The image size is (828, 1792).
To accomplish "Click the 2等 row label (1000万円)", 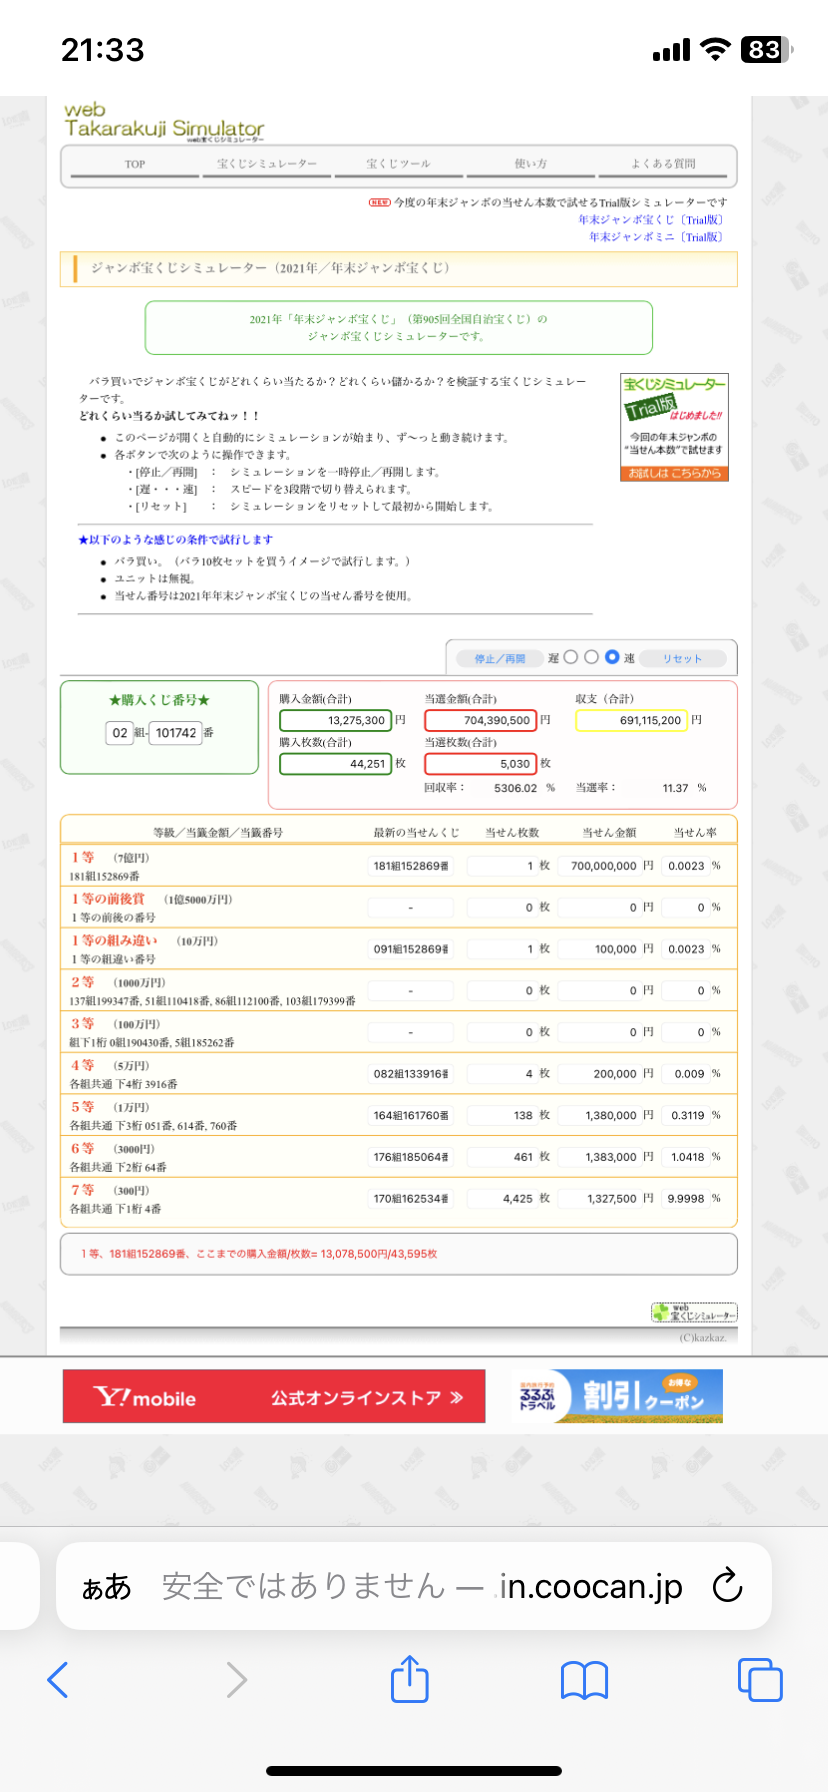I will point(118,983).
